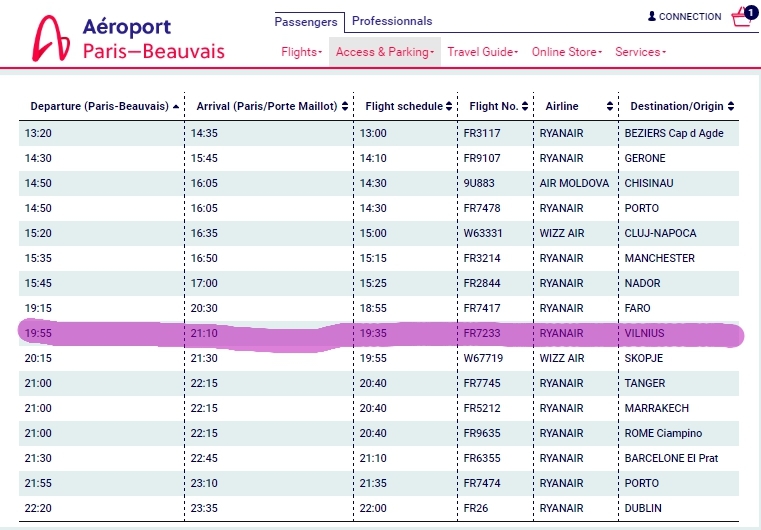This screenshot has height=530, width=761.
Task: Sort by Flight schedule arrows icon
Action: tap(449, 106)
